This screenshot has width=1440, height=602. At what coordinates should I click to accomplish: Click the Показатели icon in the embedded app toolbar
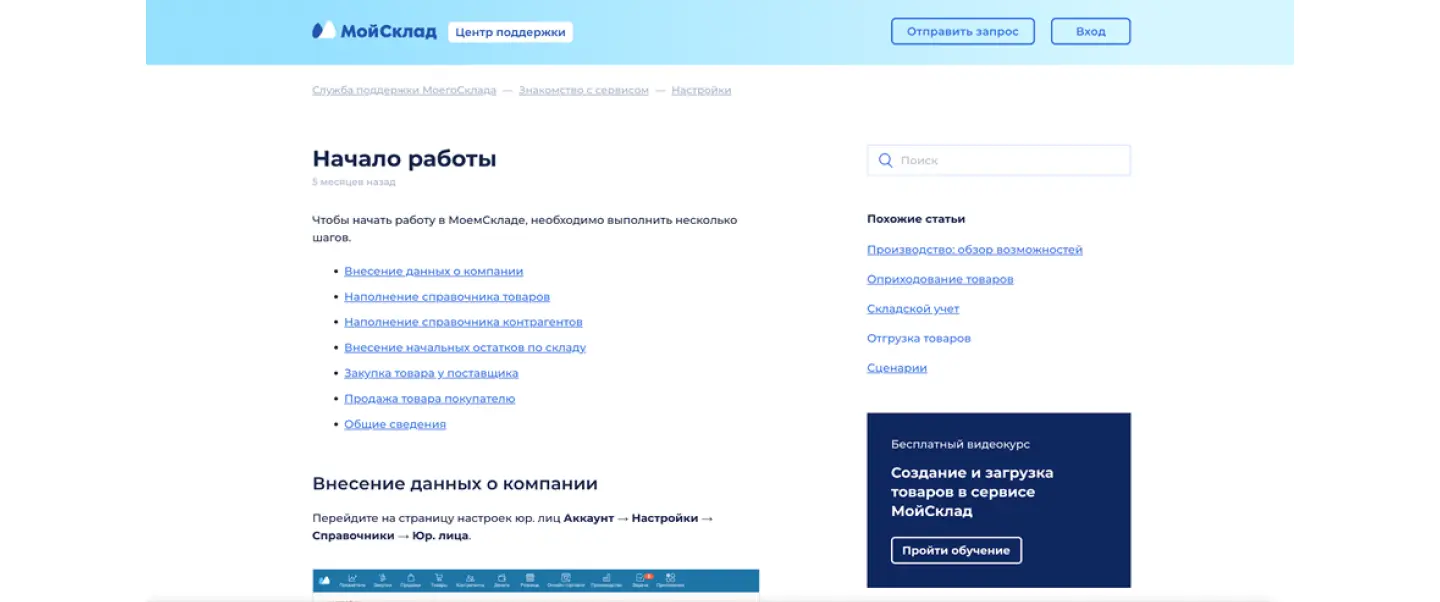point(352,580)
